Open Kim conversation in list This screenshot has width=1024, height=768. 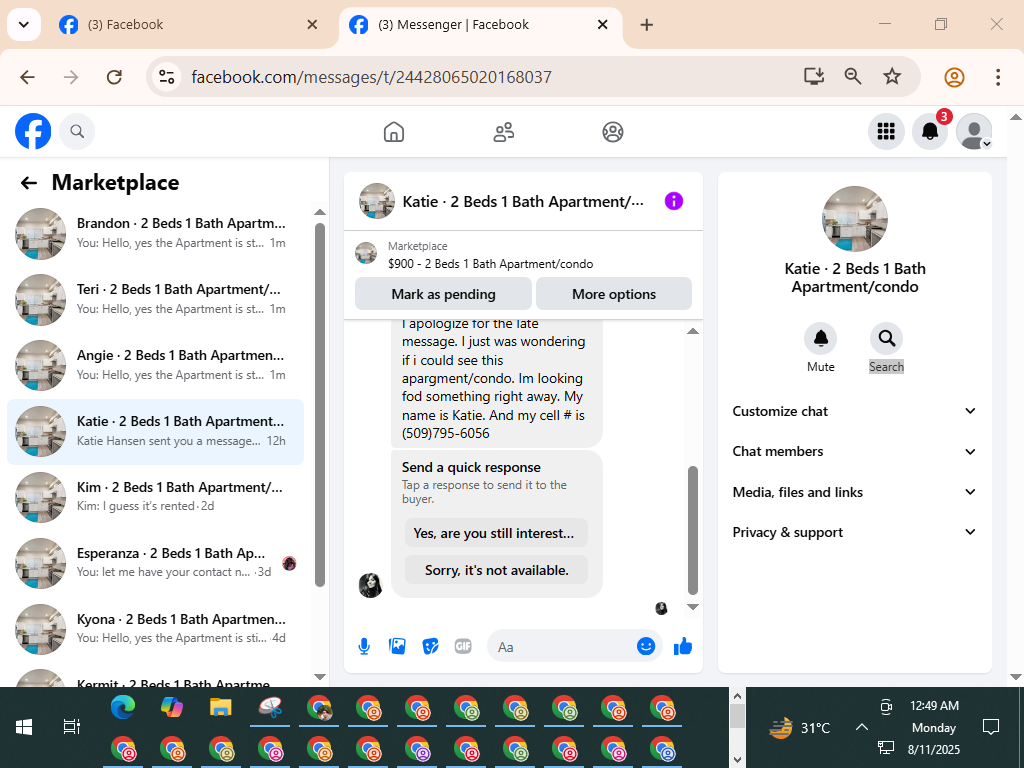(155, 497)
